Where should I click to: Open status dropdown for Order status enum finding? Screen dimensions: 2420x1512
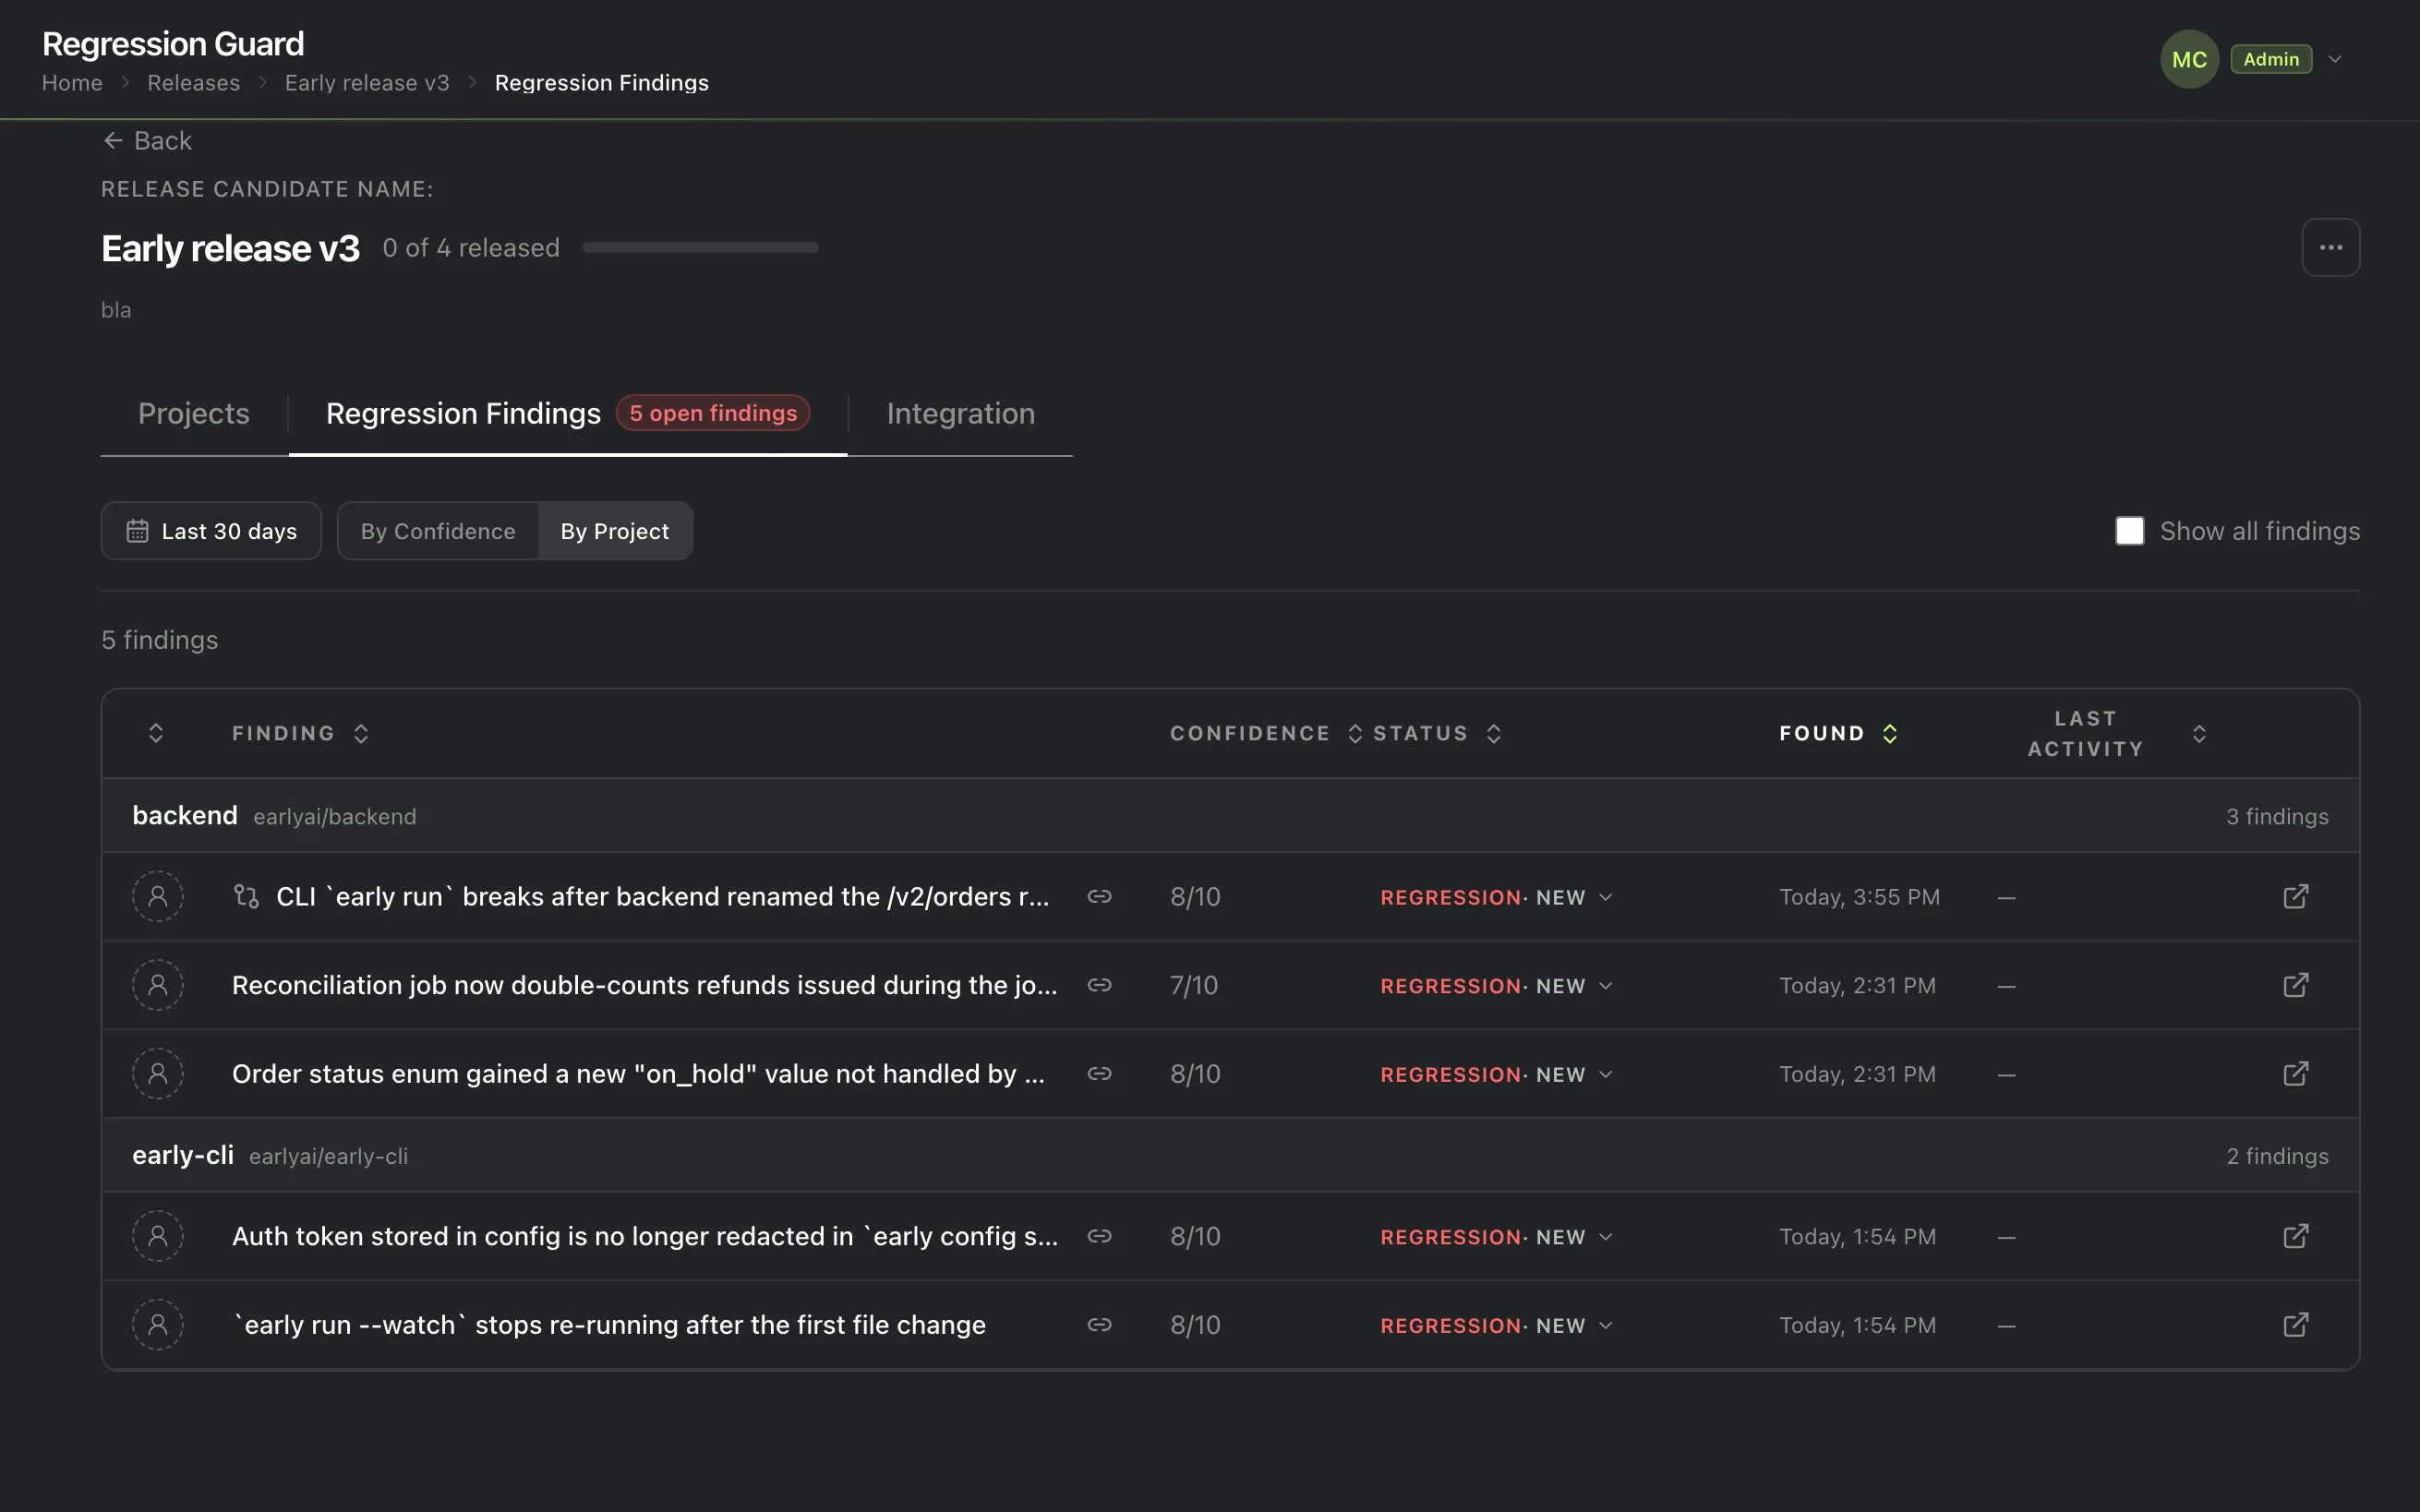[1497, 1074]
